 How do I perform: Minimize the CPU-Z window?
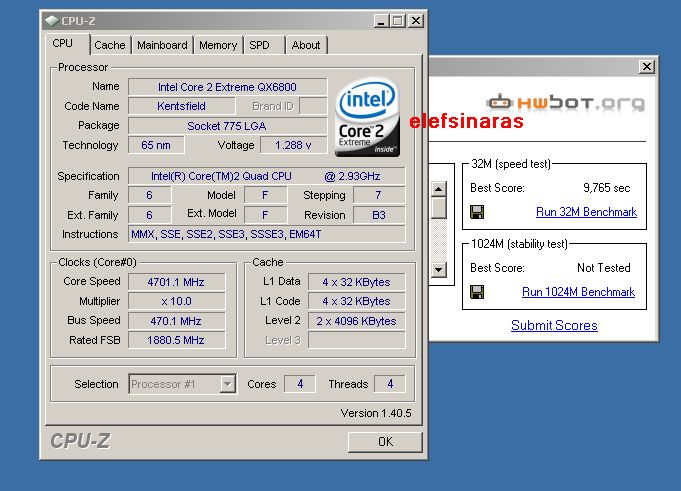[381, 20]
